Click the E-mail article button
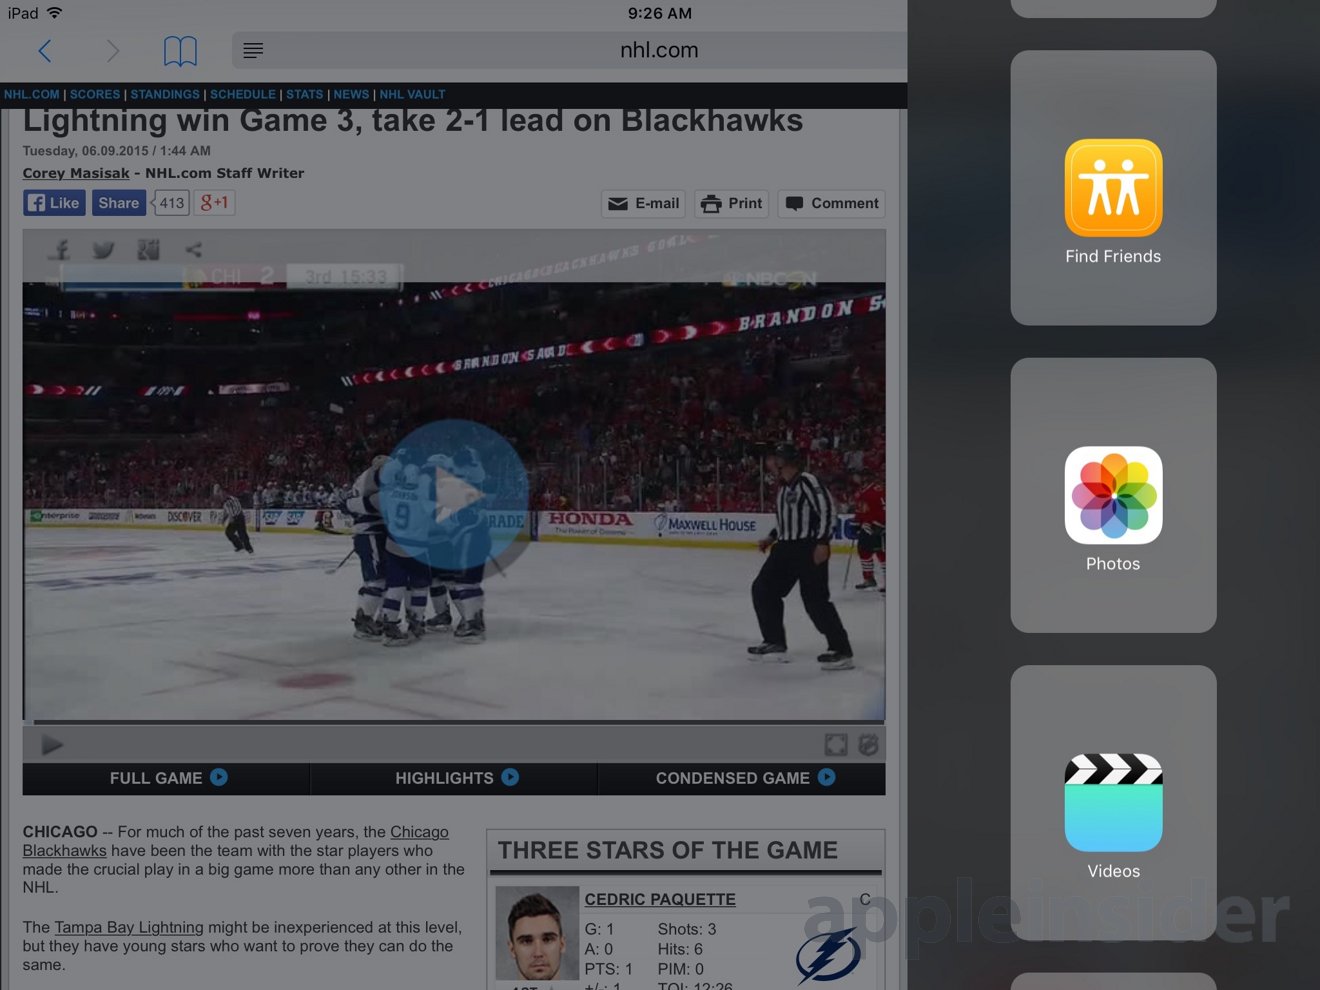This screenshot has height=990, width=1320. (644, 204)
